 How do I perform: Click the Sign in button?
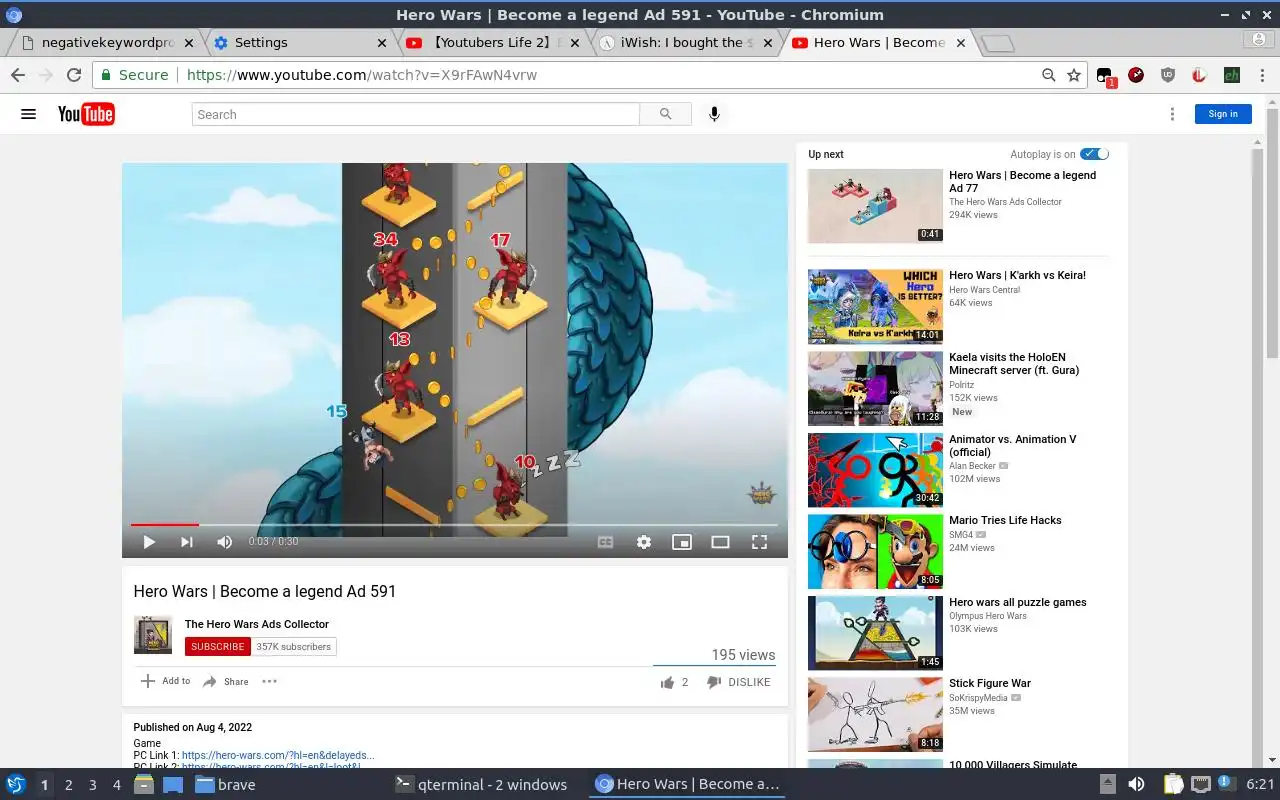pyautogui.click(x=1223, y=114)
